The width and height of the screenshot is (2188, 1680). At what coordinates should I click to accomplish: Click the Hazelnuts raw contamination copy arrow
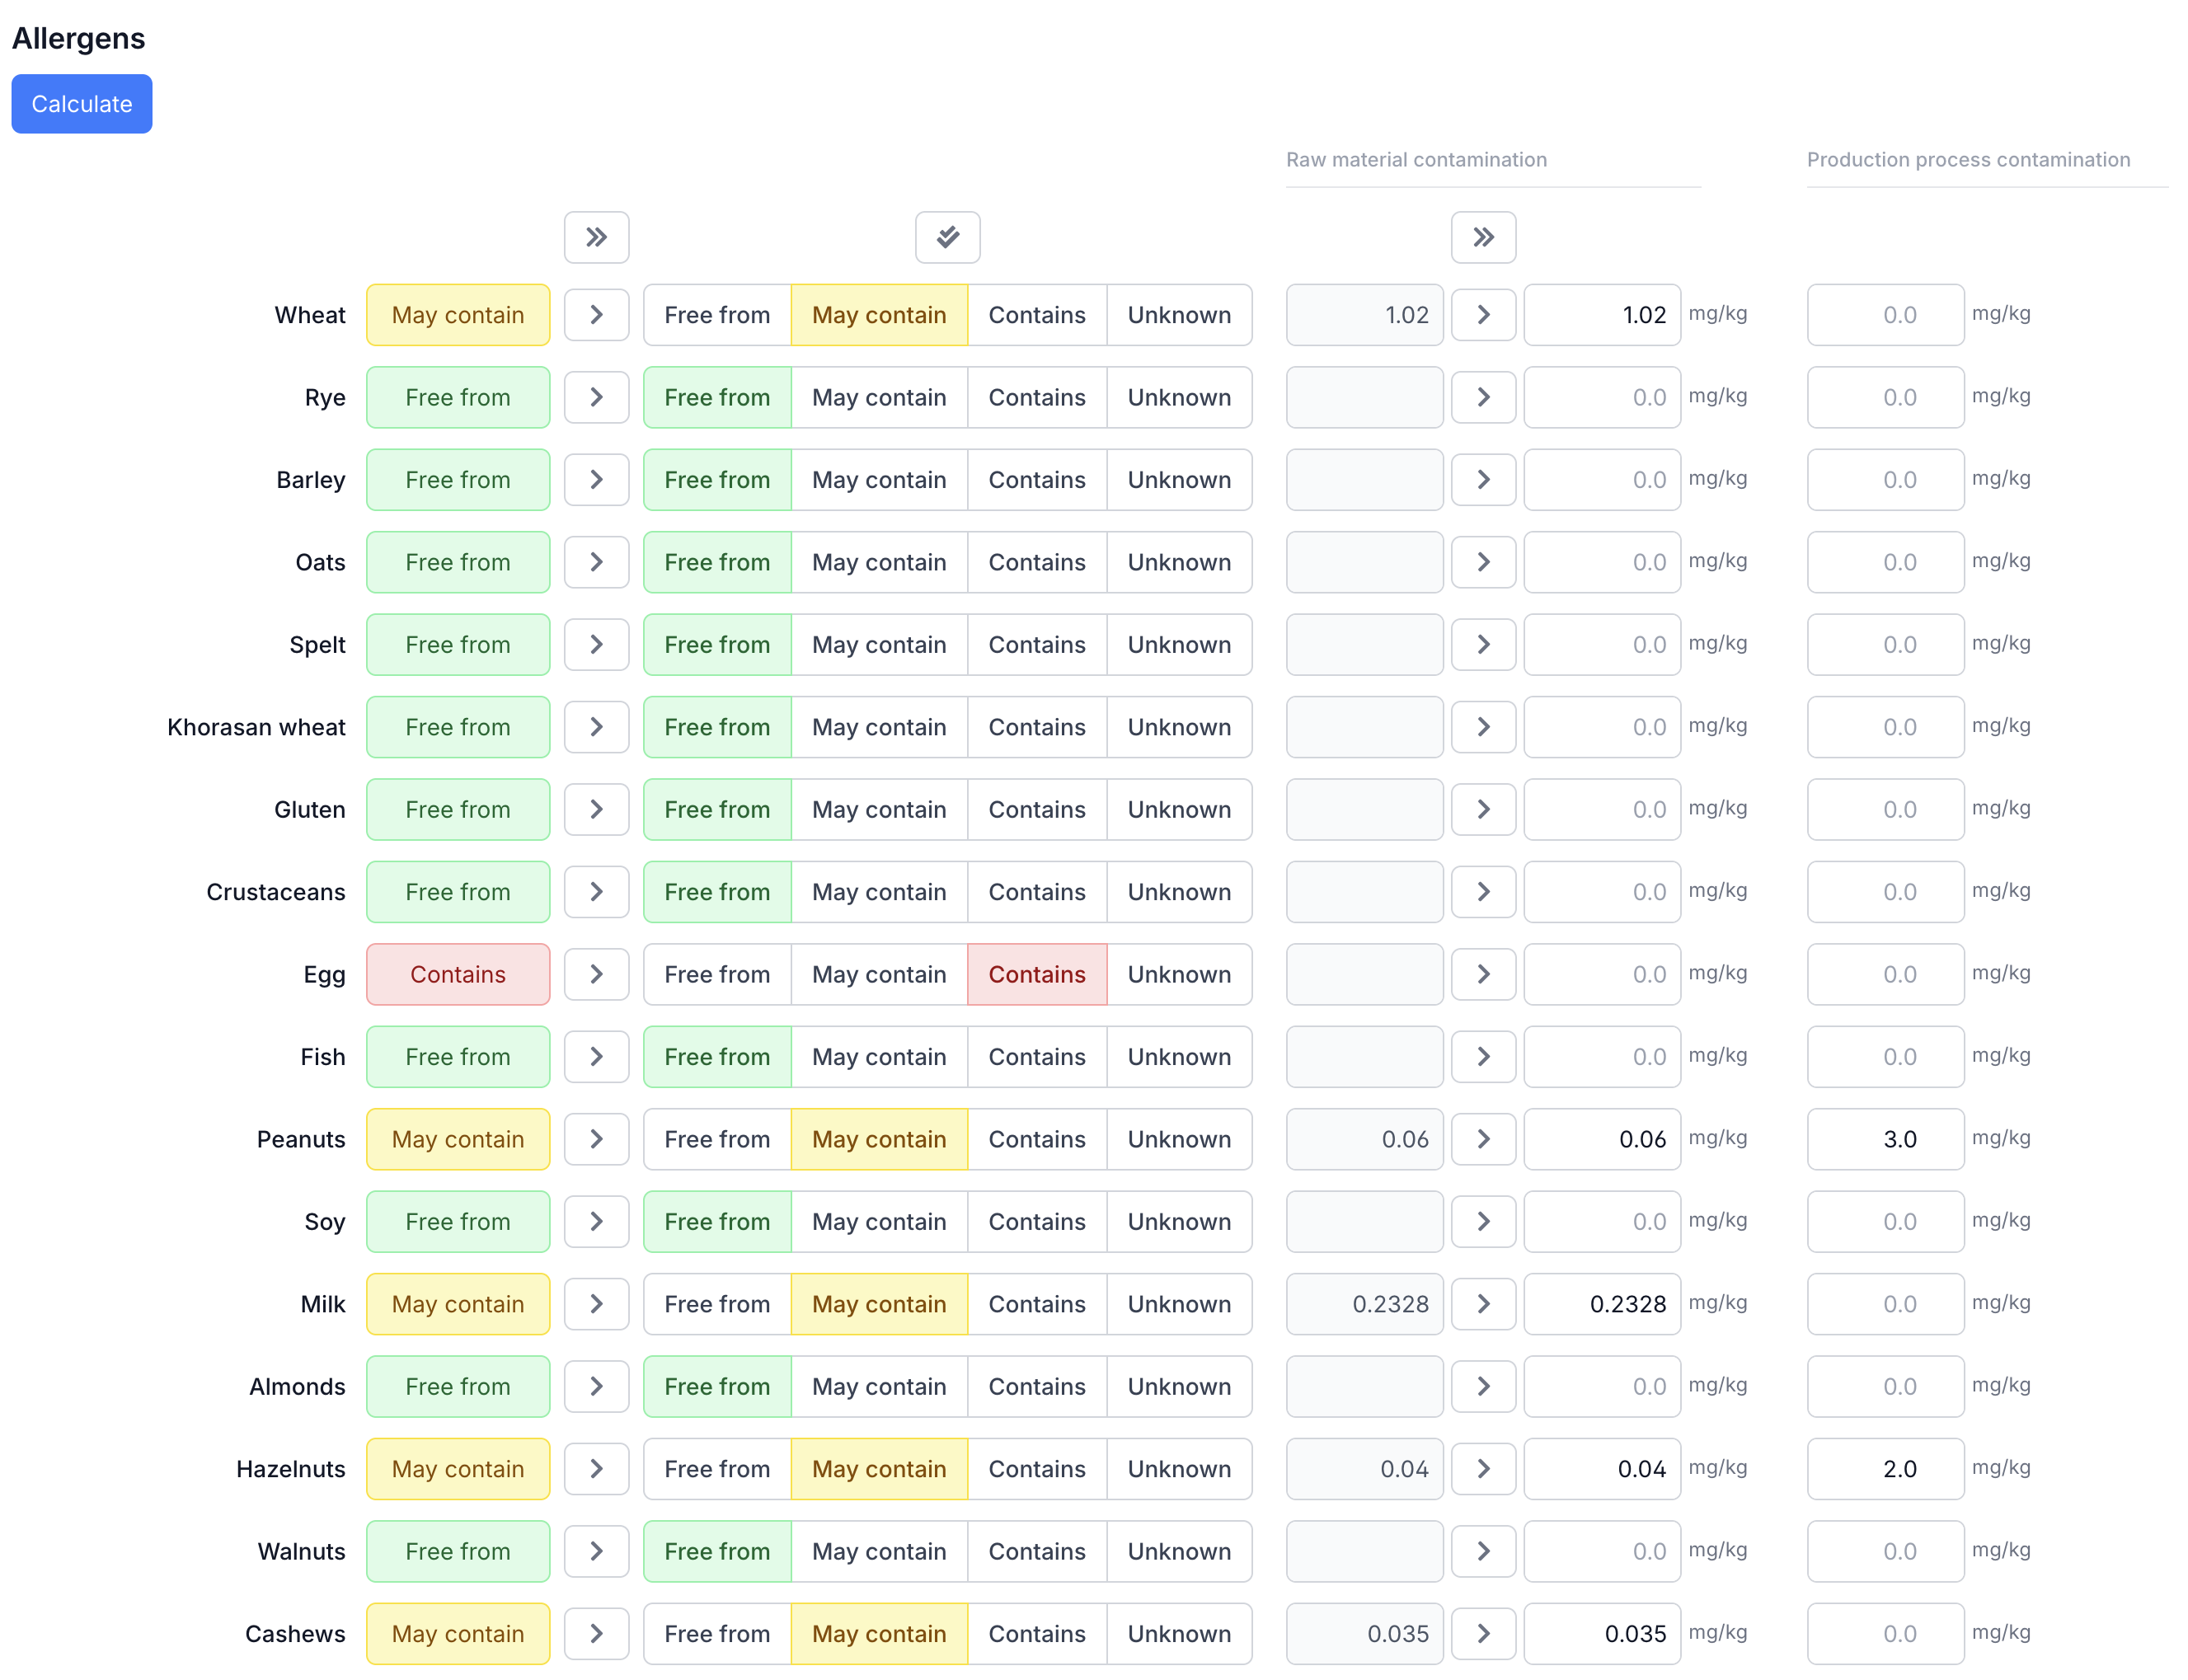click(1482, 1469)
